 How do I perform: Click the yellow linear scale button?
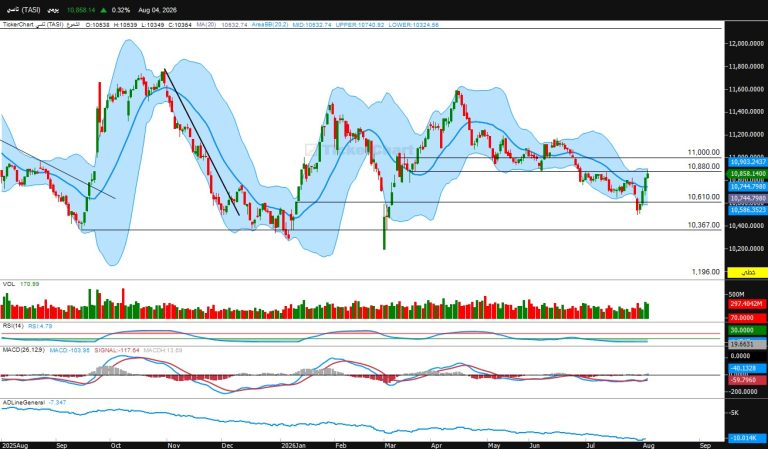pyautogui.click(x=747, y=273)
